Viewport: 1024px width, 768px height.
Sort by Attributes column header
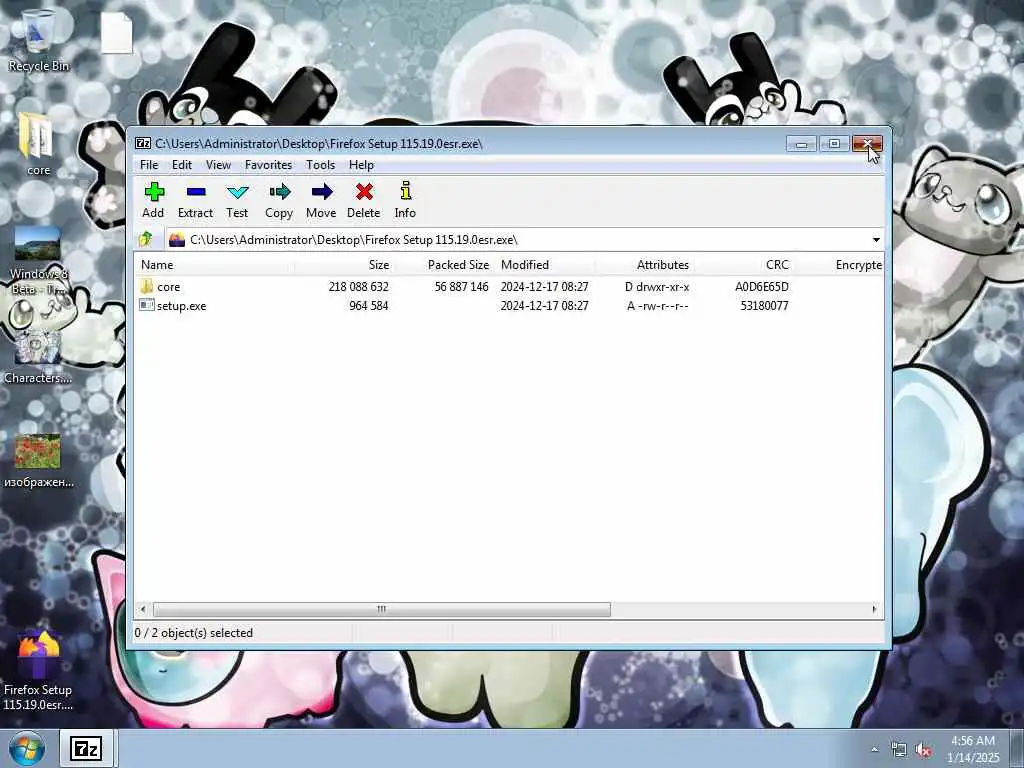(x=645, y=264)
